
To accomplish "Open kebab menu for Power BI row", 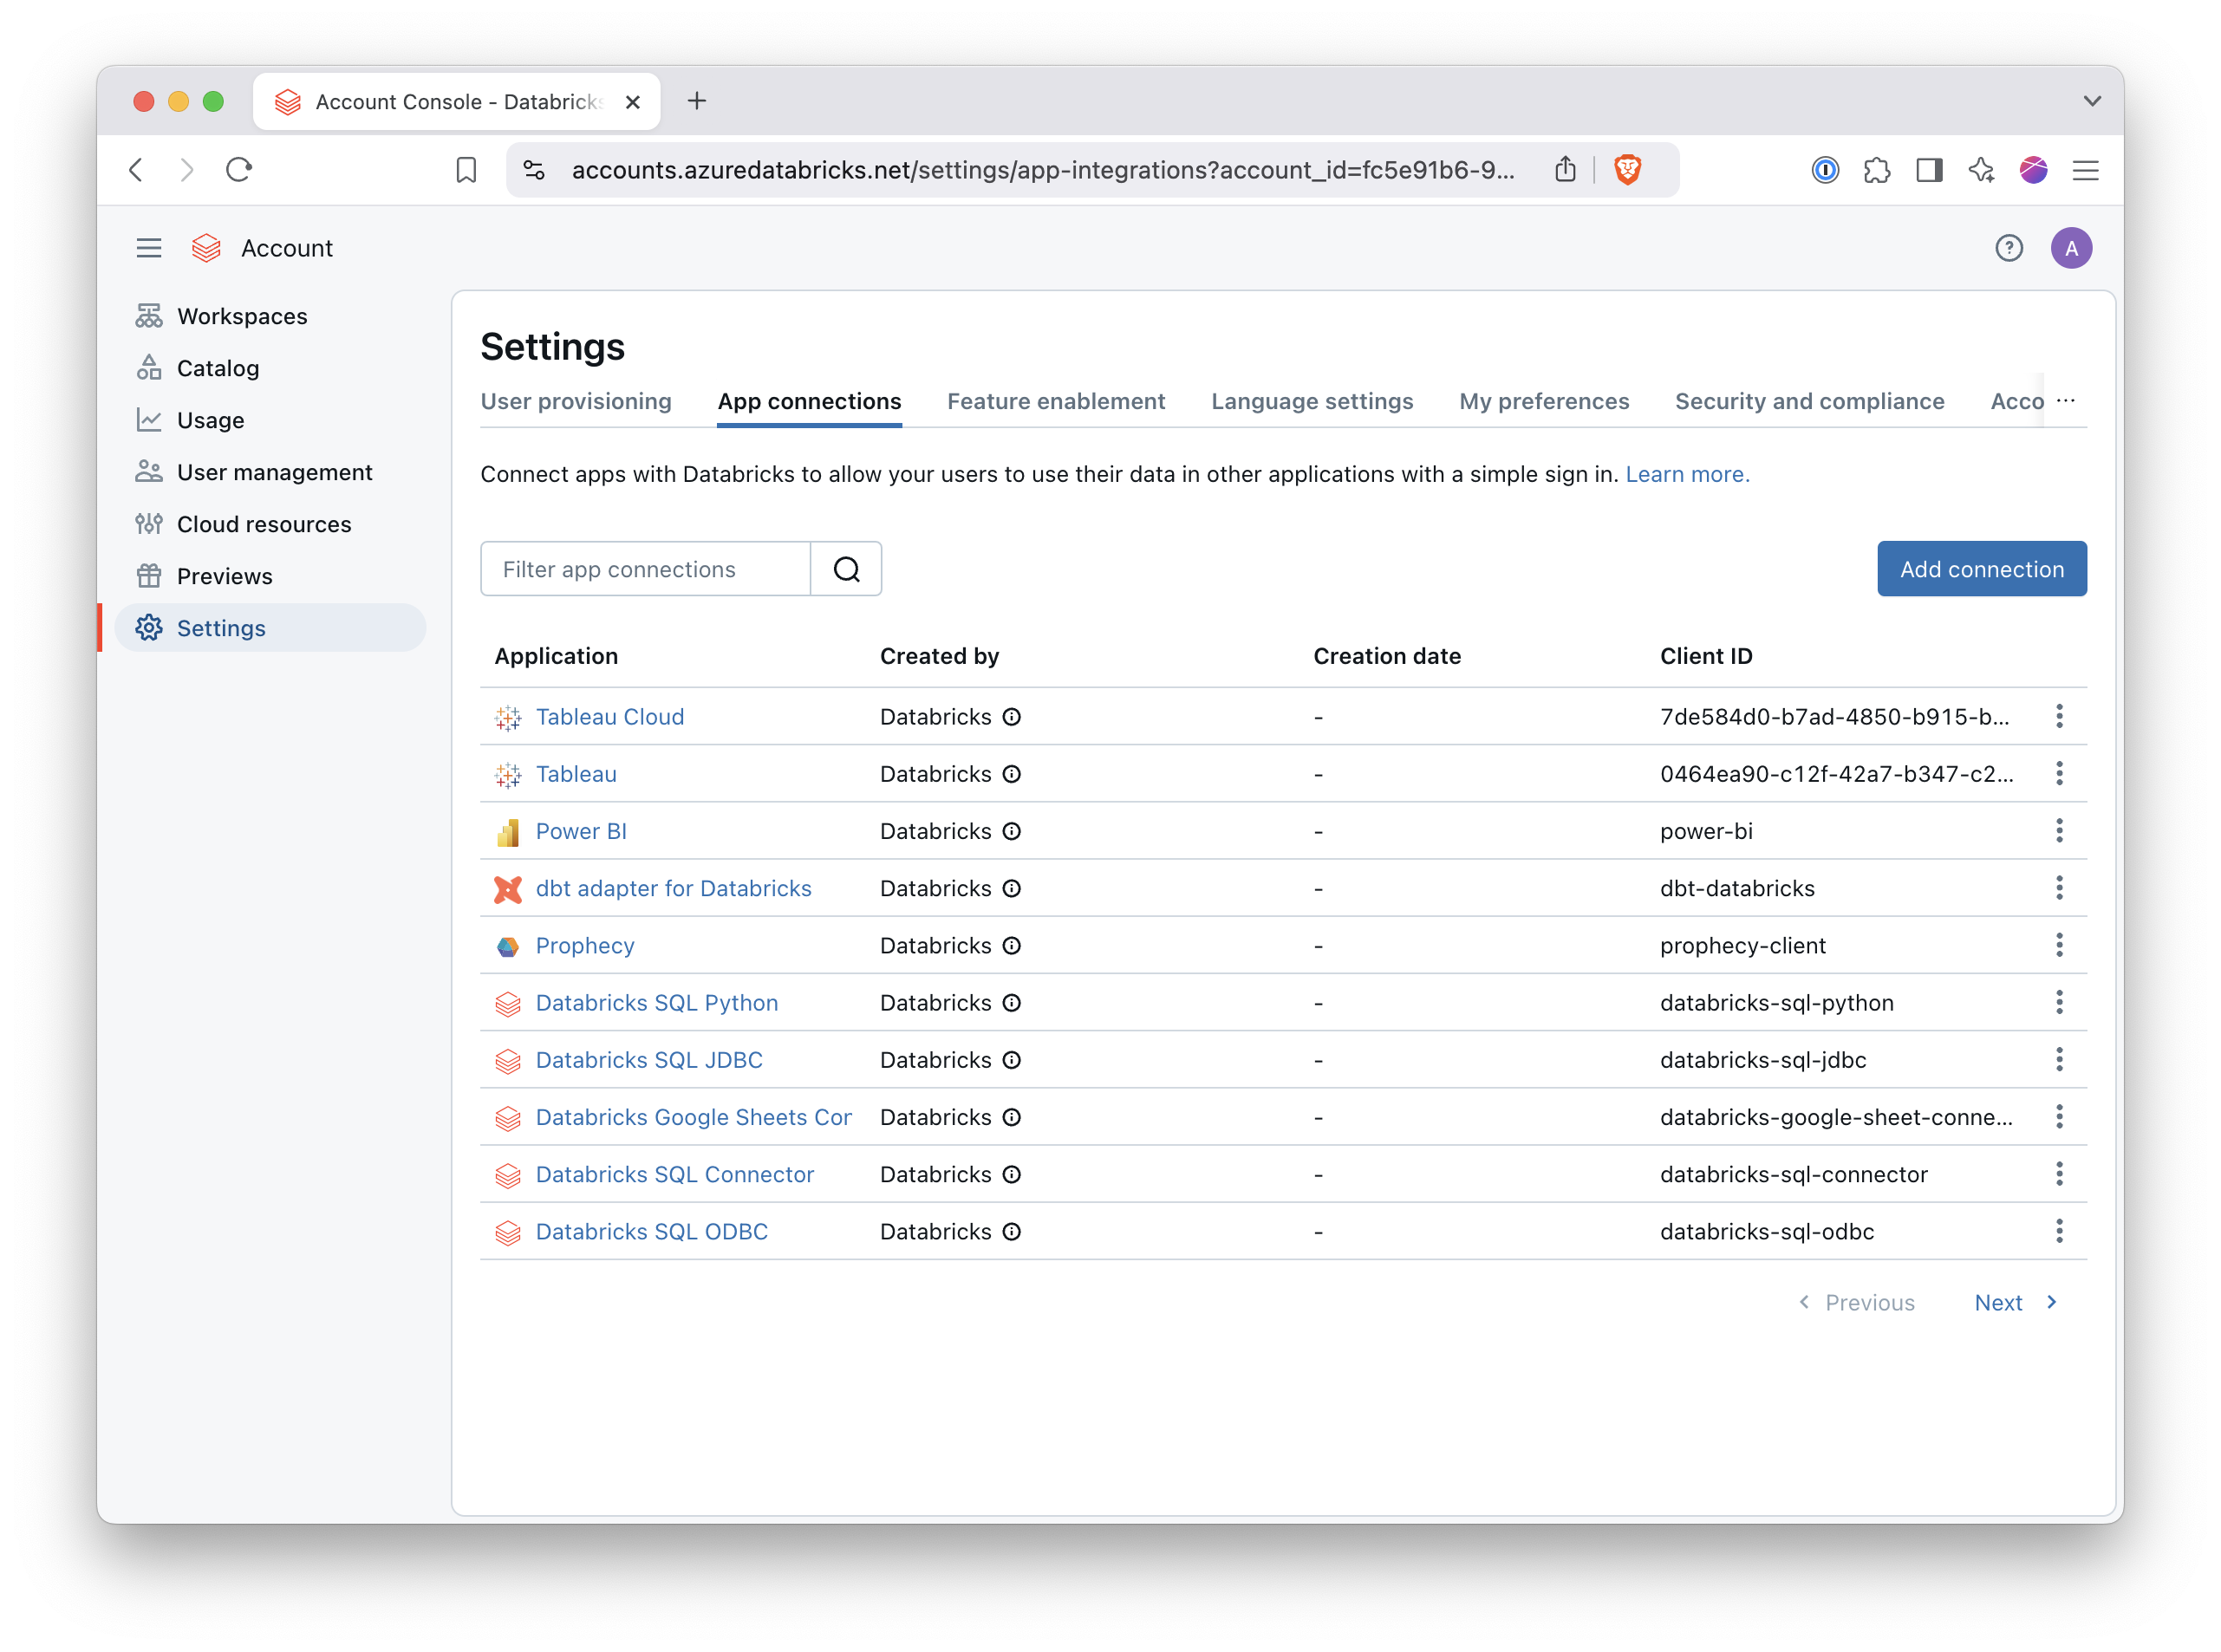I will (x=2059, y=830).
